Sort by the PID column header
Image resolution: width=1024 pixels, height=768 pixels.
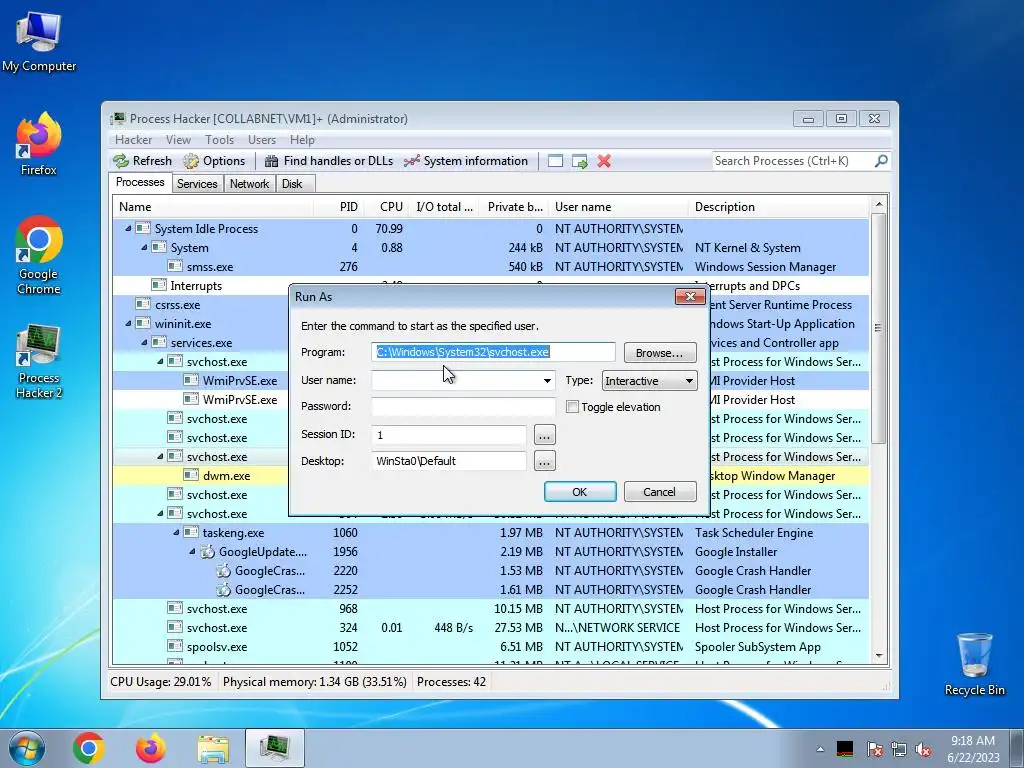(x=338, y=206)
